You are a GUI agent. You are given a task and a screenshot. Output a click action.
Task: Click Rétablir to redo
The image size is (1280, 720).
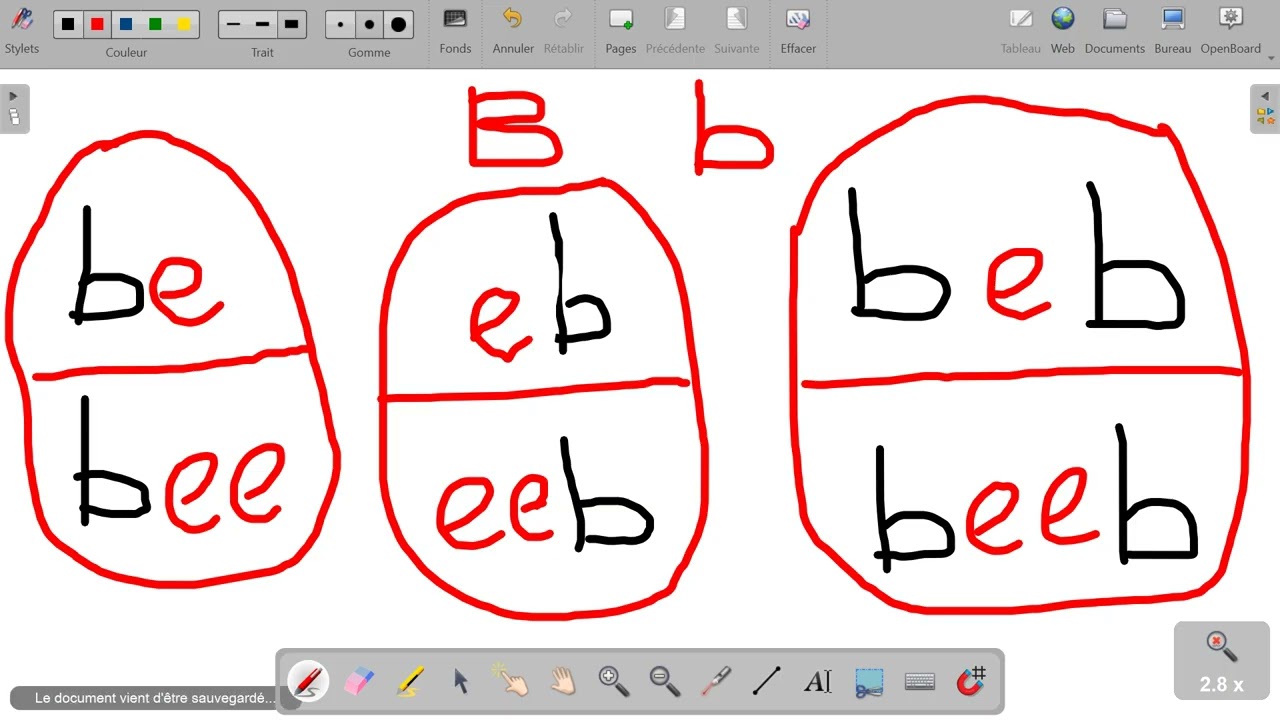click(x=564, y=30)
